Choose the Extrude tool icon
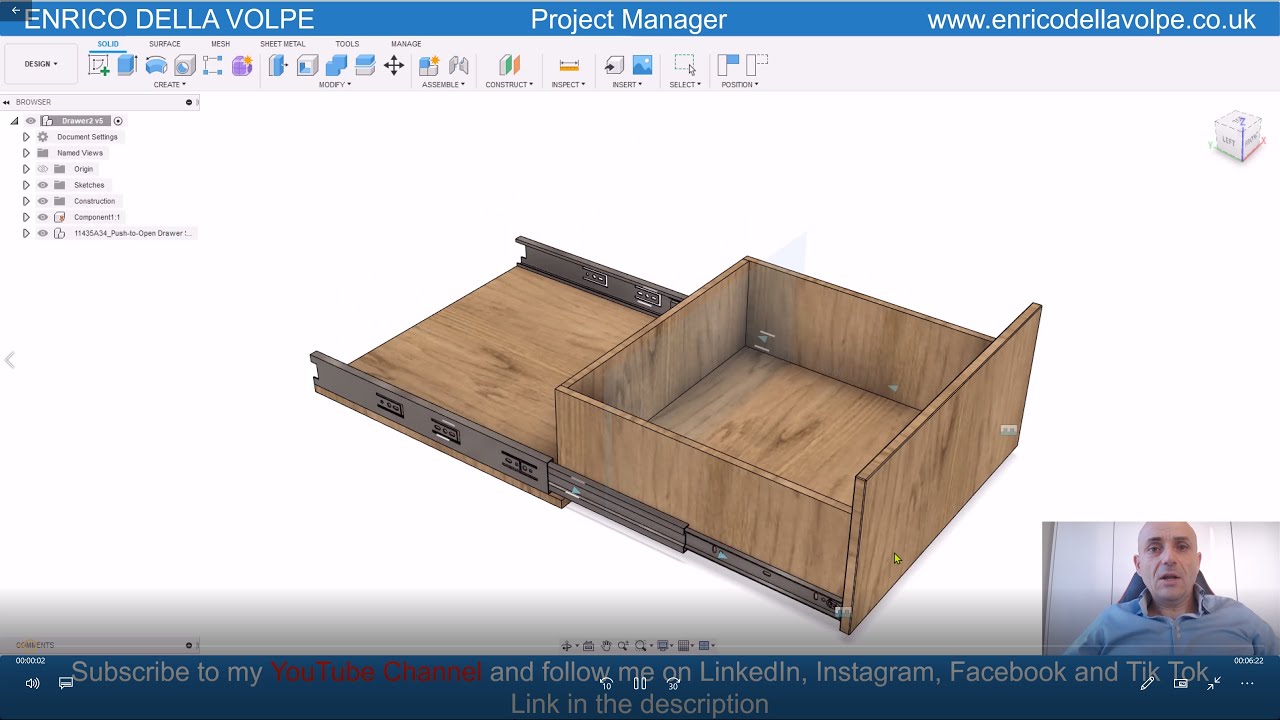The width and height of the screenshot is (1280, 720). point(127,66)
